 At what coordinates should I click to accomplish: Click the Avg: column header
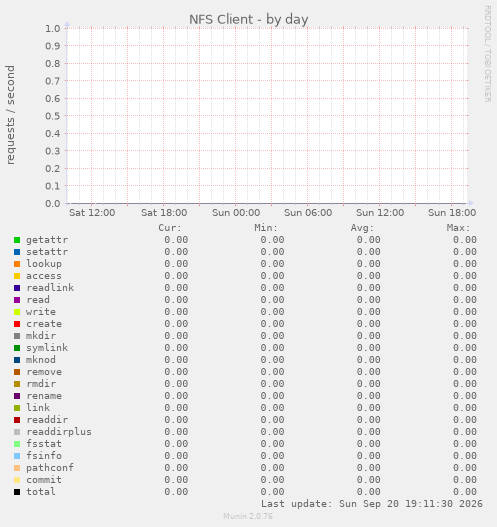click(x=362, y=228)
